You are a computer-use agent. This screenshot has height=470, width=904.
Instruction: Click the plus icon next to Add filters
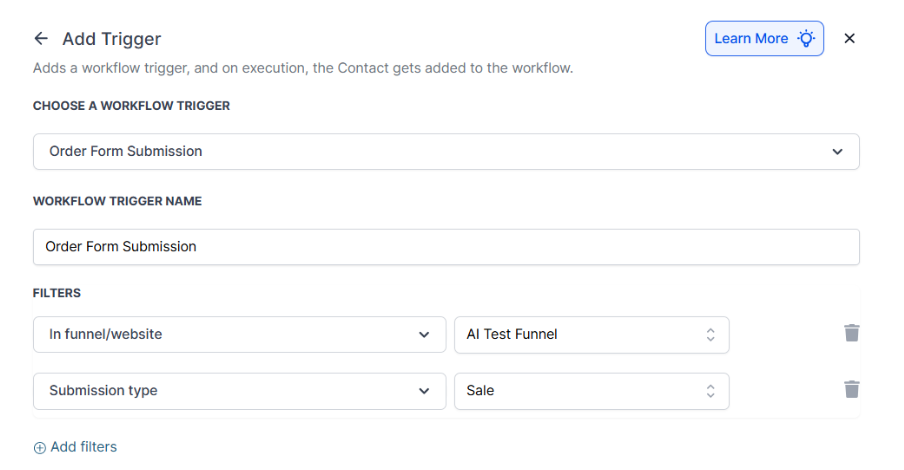40,448
